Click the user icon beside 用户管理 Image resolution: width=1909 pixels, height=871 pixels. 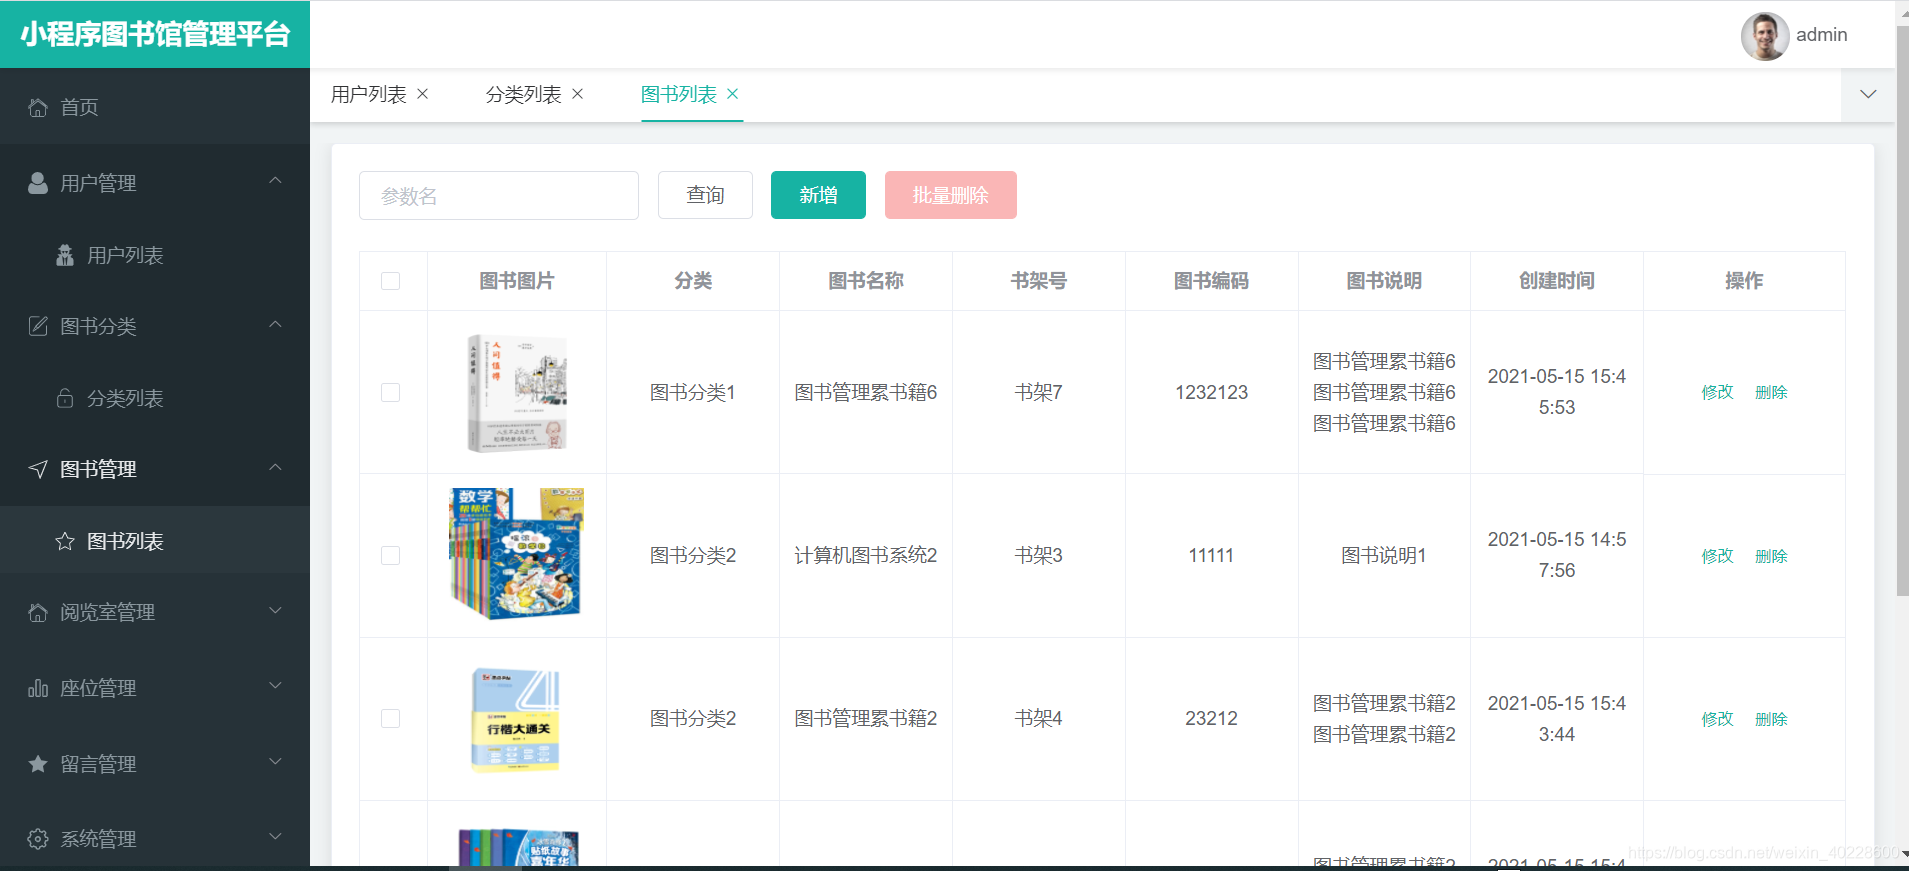(x=38, y=183)
